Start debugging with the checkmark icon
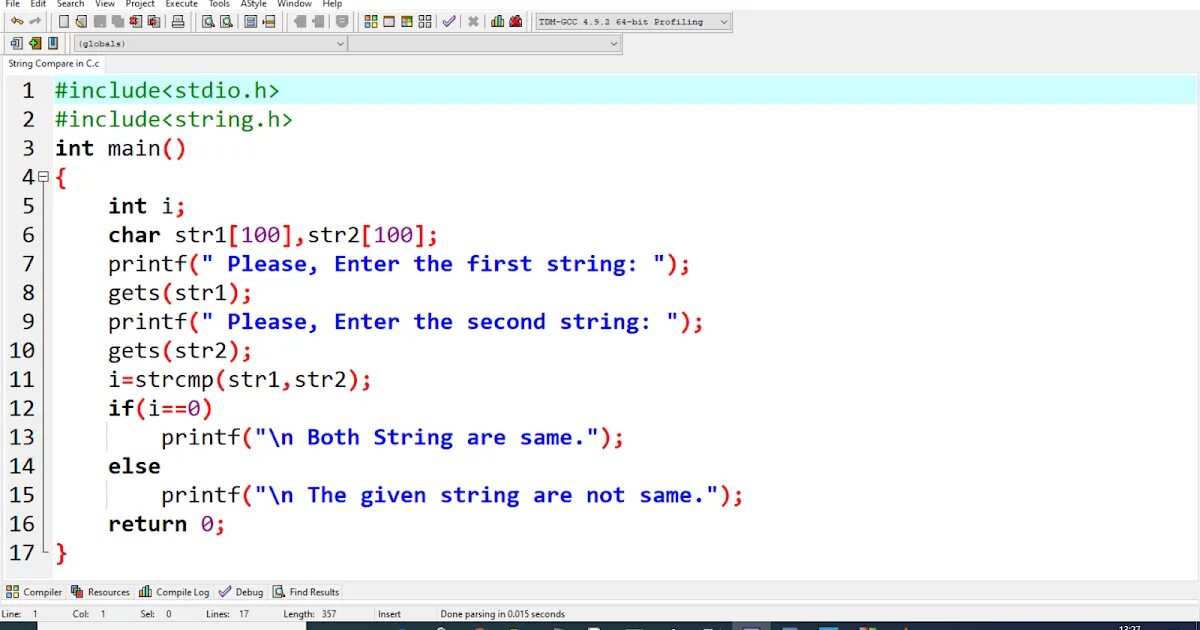The width and height of the screenshot is (1200, 630). pos(449,21)
